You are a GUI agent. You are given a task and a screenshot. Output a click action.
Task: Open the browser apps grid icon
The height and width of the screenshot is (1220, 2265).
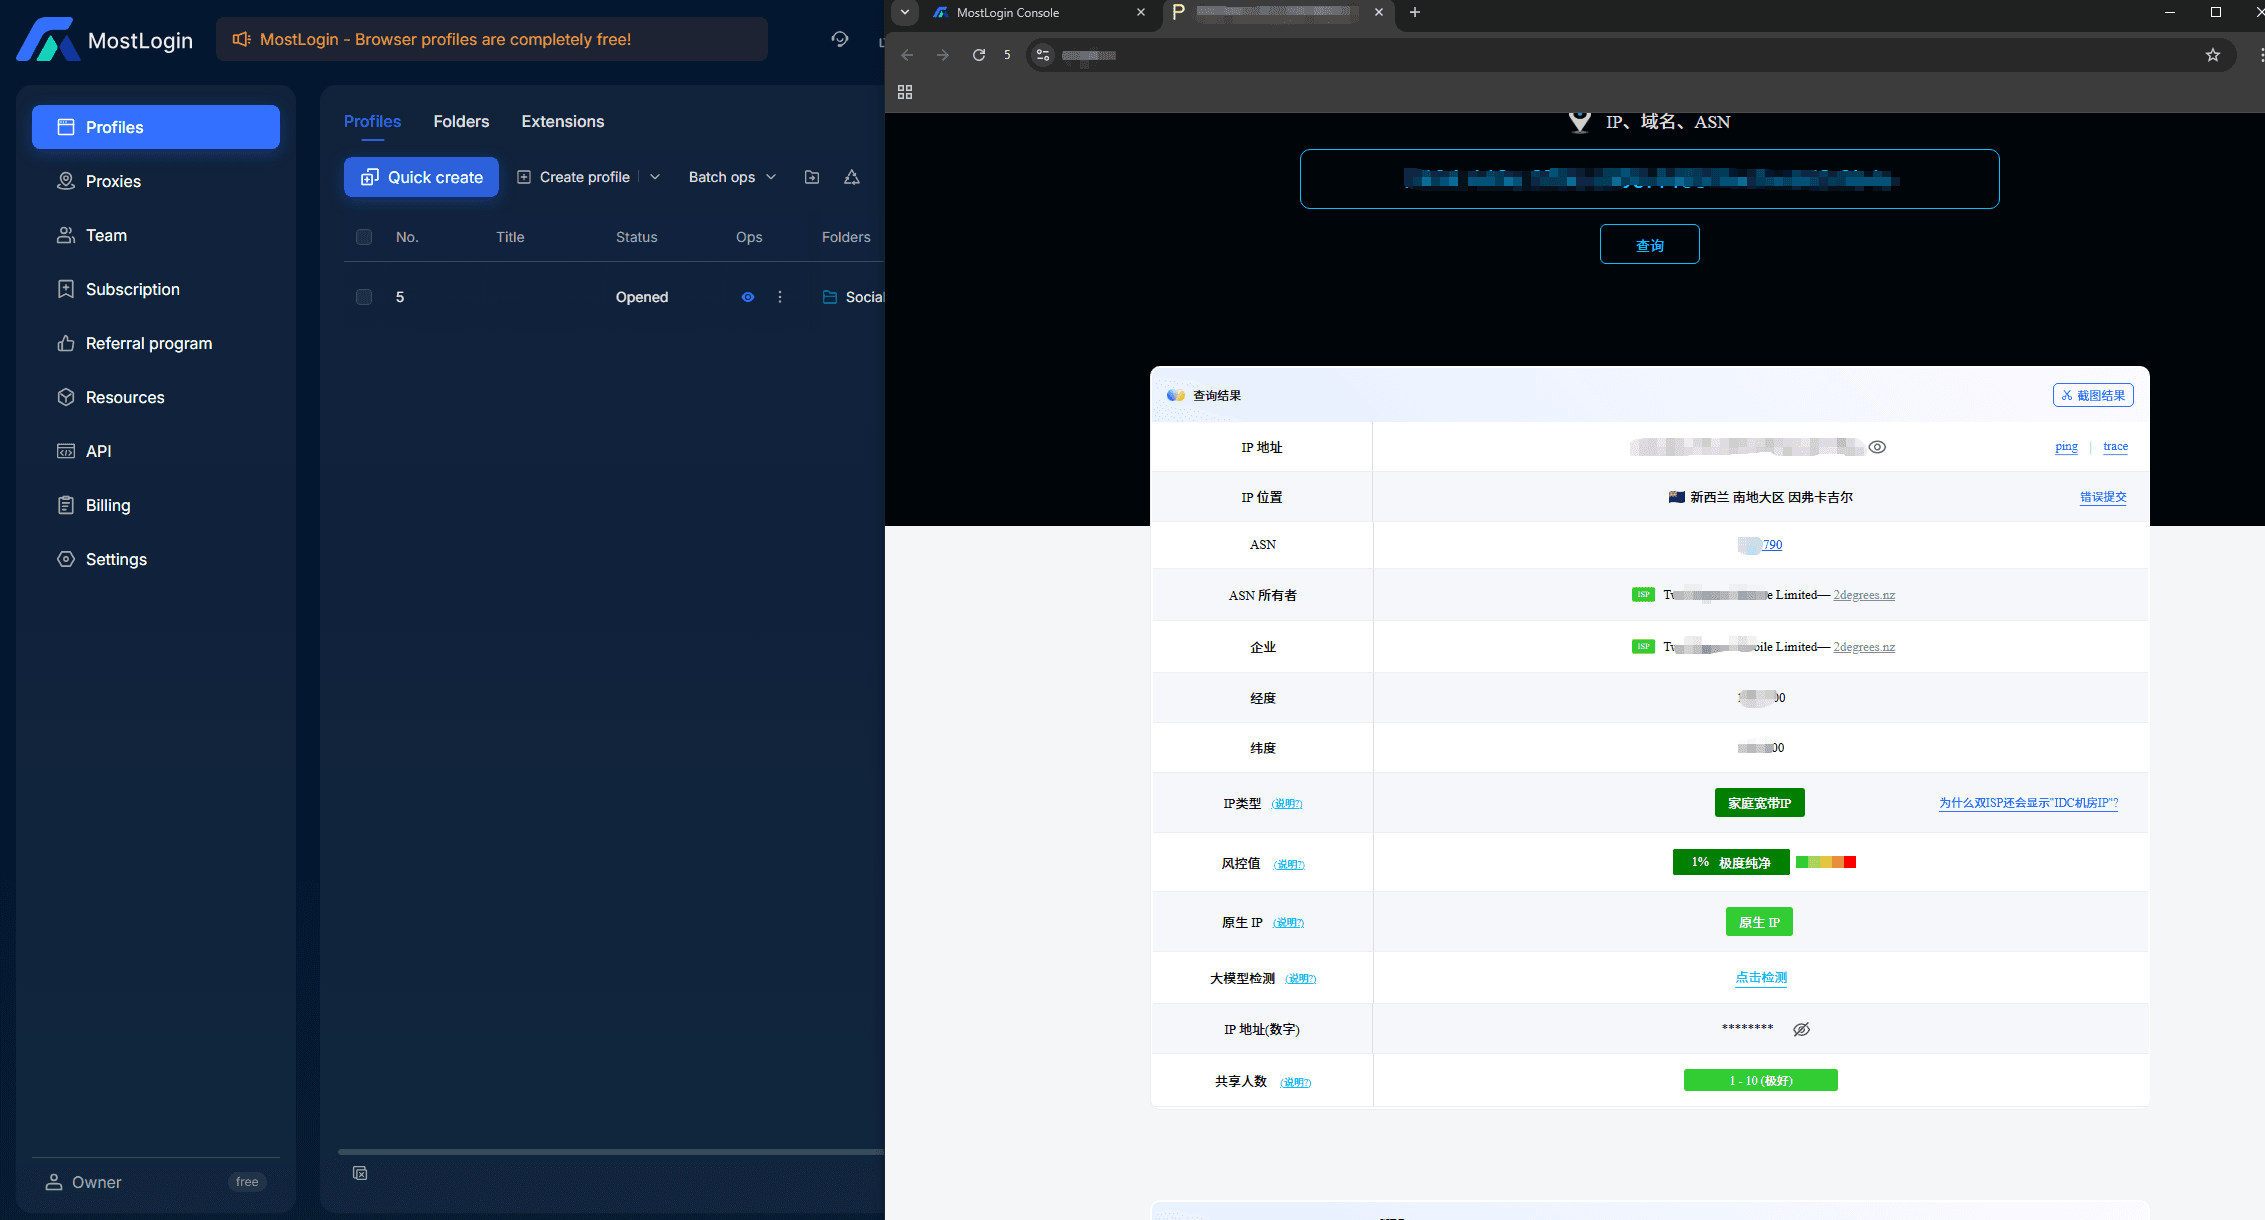click(905, 92)
